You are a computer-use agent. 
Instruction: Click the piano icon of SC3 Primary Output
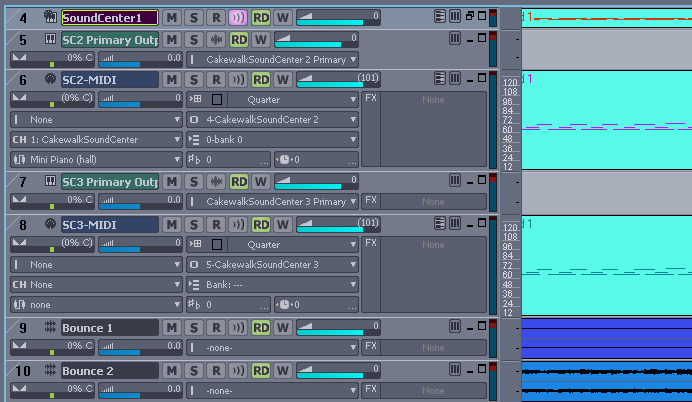tap(49, 182)
